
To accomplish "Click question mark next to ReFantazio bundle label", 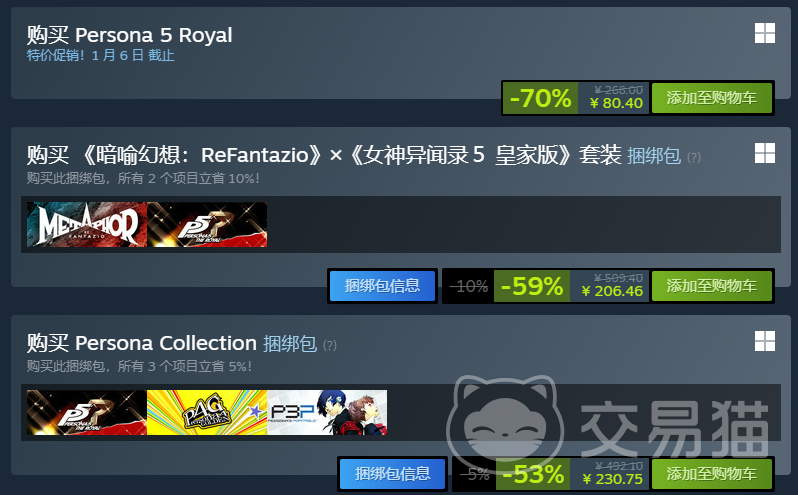I will tap(694, 157).
